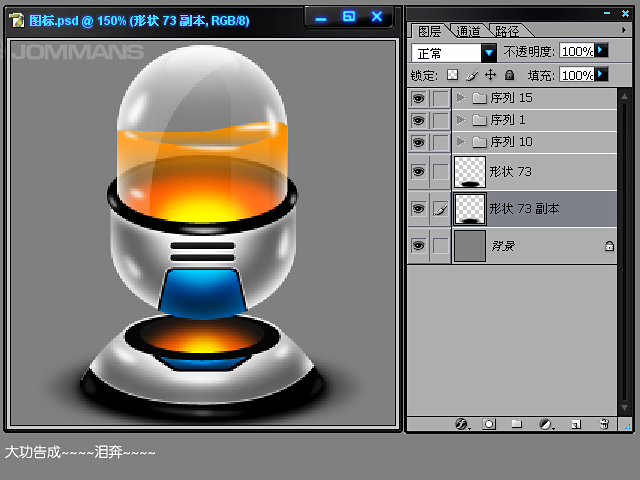Screen dimensions: 640x480
Task: Open the blend mode dropdown 正常
Action: click(x=489, y=52)
